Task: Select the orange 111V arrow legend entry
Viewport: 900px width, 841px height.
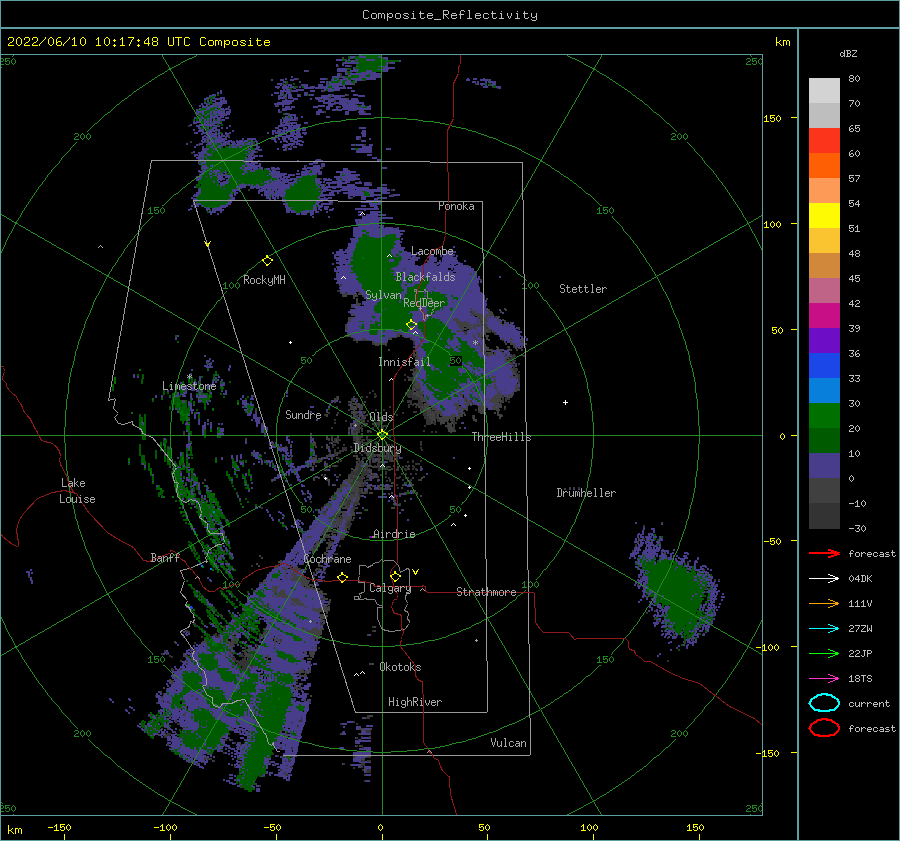Action: tap(824, 603)
